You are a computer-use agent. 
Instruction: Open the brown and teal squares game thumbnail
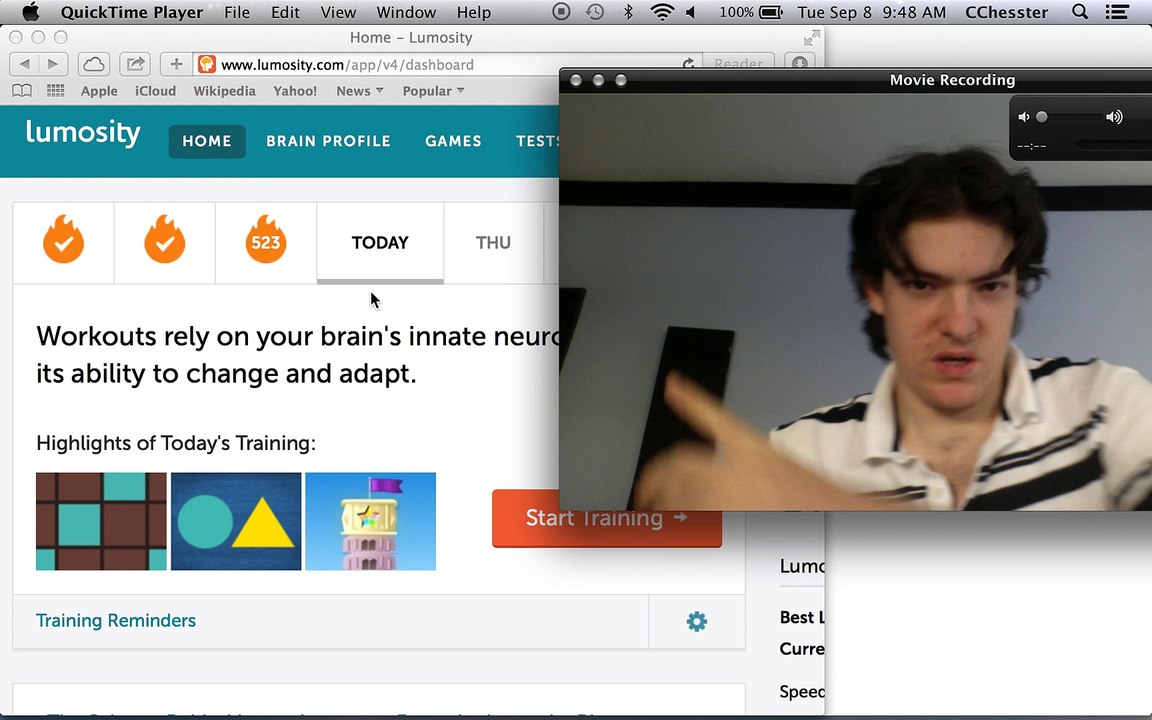(x=101, y=521)
